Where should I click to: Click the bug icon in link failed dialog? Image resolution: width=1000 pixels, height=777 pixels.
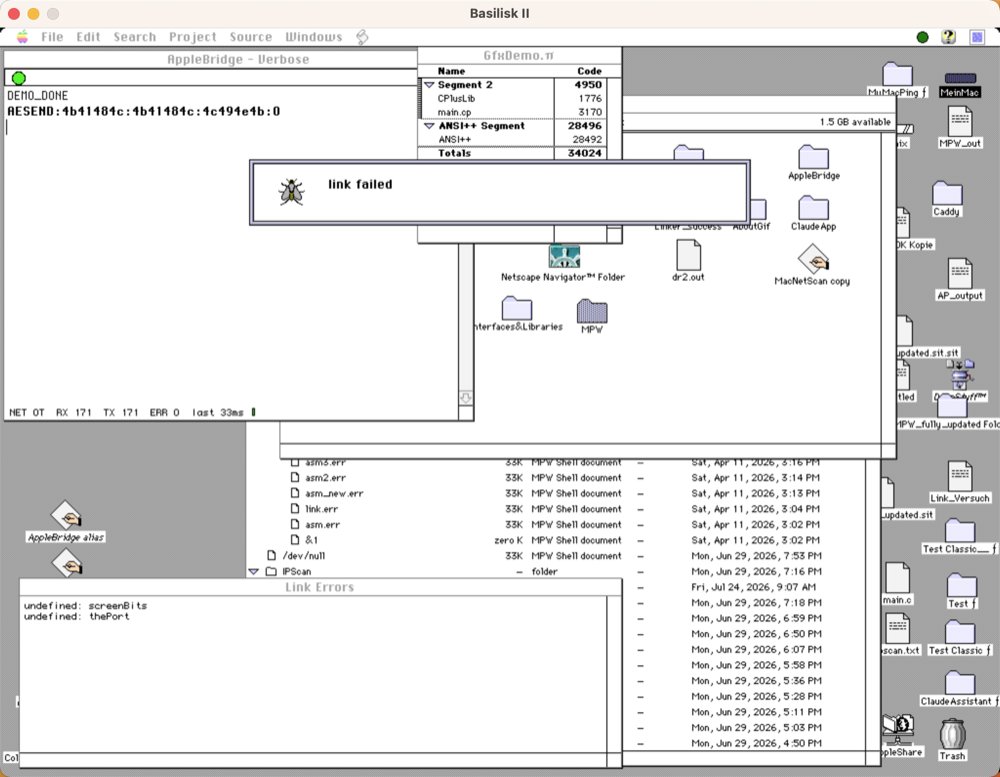tap(291, 191)
